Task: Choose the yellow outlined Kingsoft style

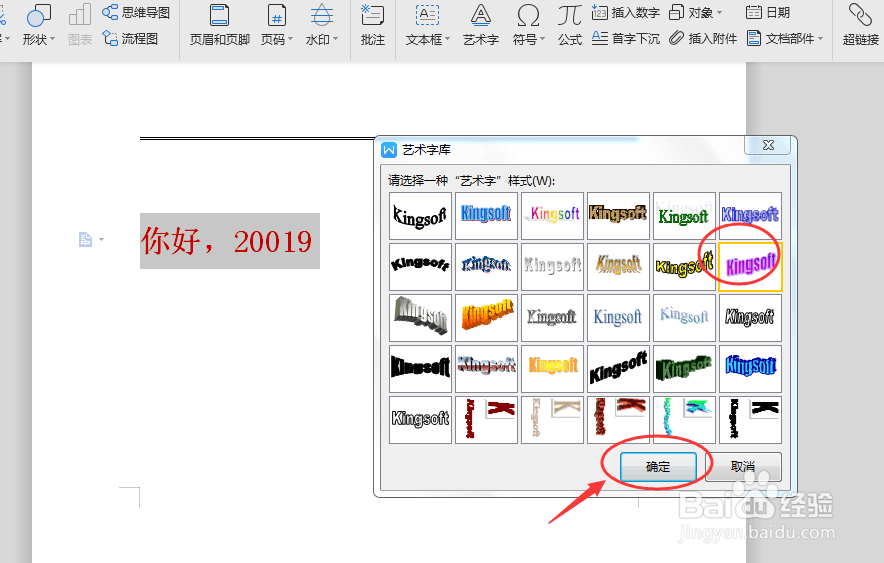Action: coord(684,267)
